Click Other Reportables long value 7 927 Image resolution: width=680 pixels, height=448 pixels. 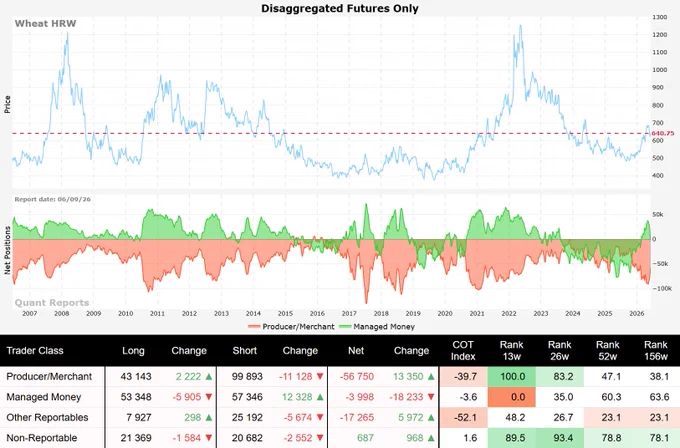click(x=139, y=417)
